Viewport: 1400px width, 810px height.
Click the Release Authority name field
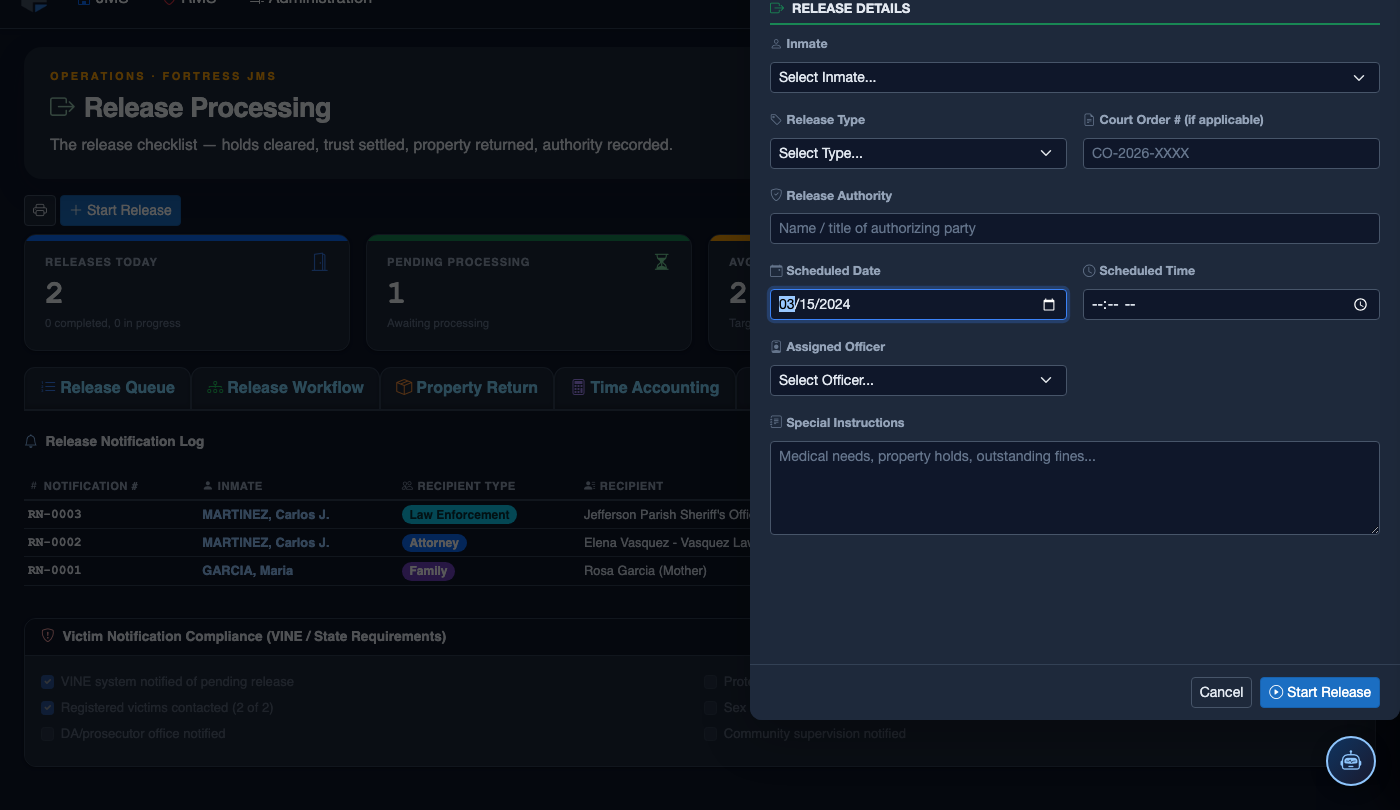(x=1074, y=228)
